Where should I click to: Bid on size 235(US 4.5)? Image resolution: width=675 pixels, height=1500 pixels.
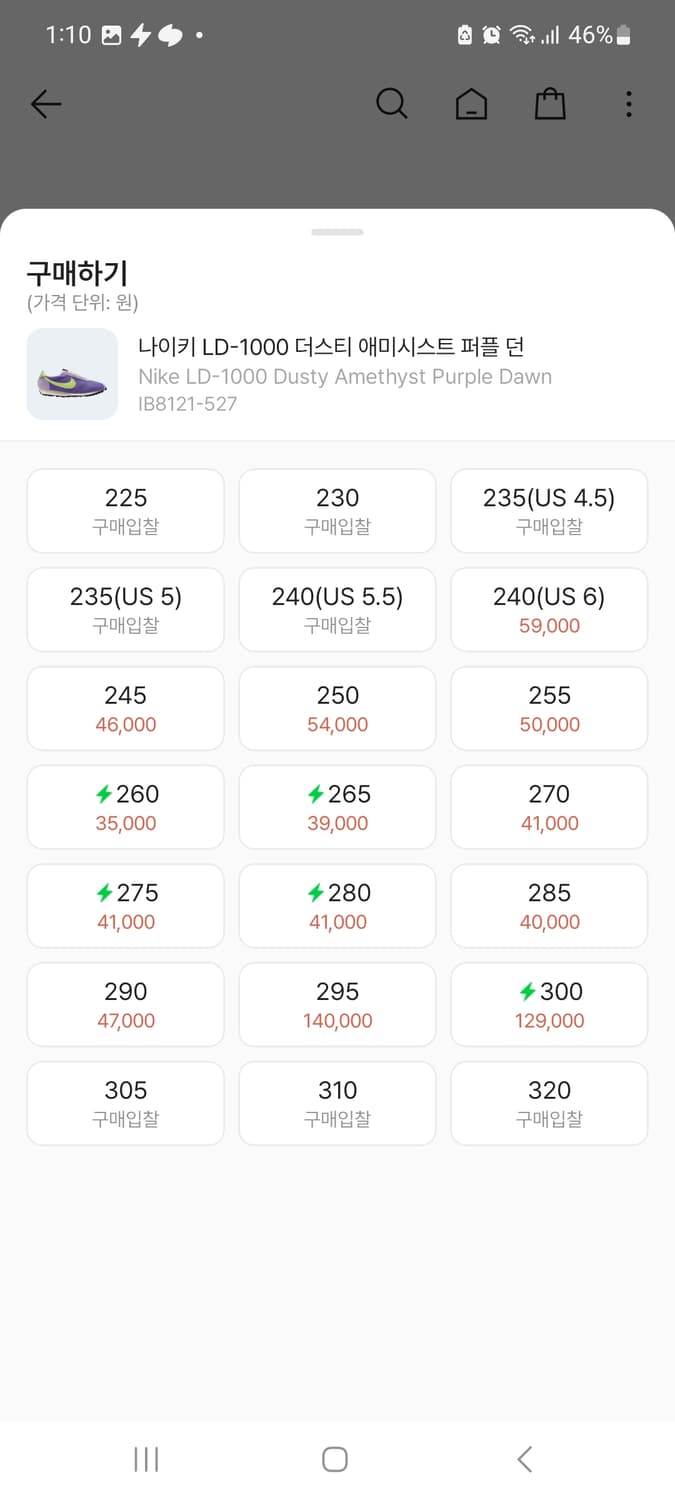pyautogui.click(x=549, y=511)
